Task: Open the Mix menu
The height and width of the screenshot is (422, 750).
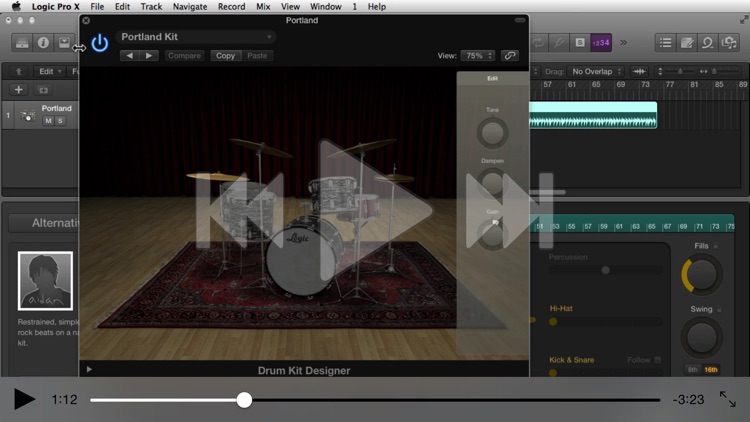Action: (x=263, y=7)
